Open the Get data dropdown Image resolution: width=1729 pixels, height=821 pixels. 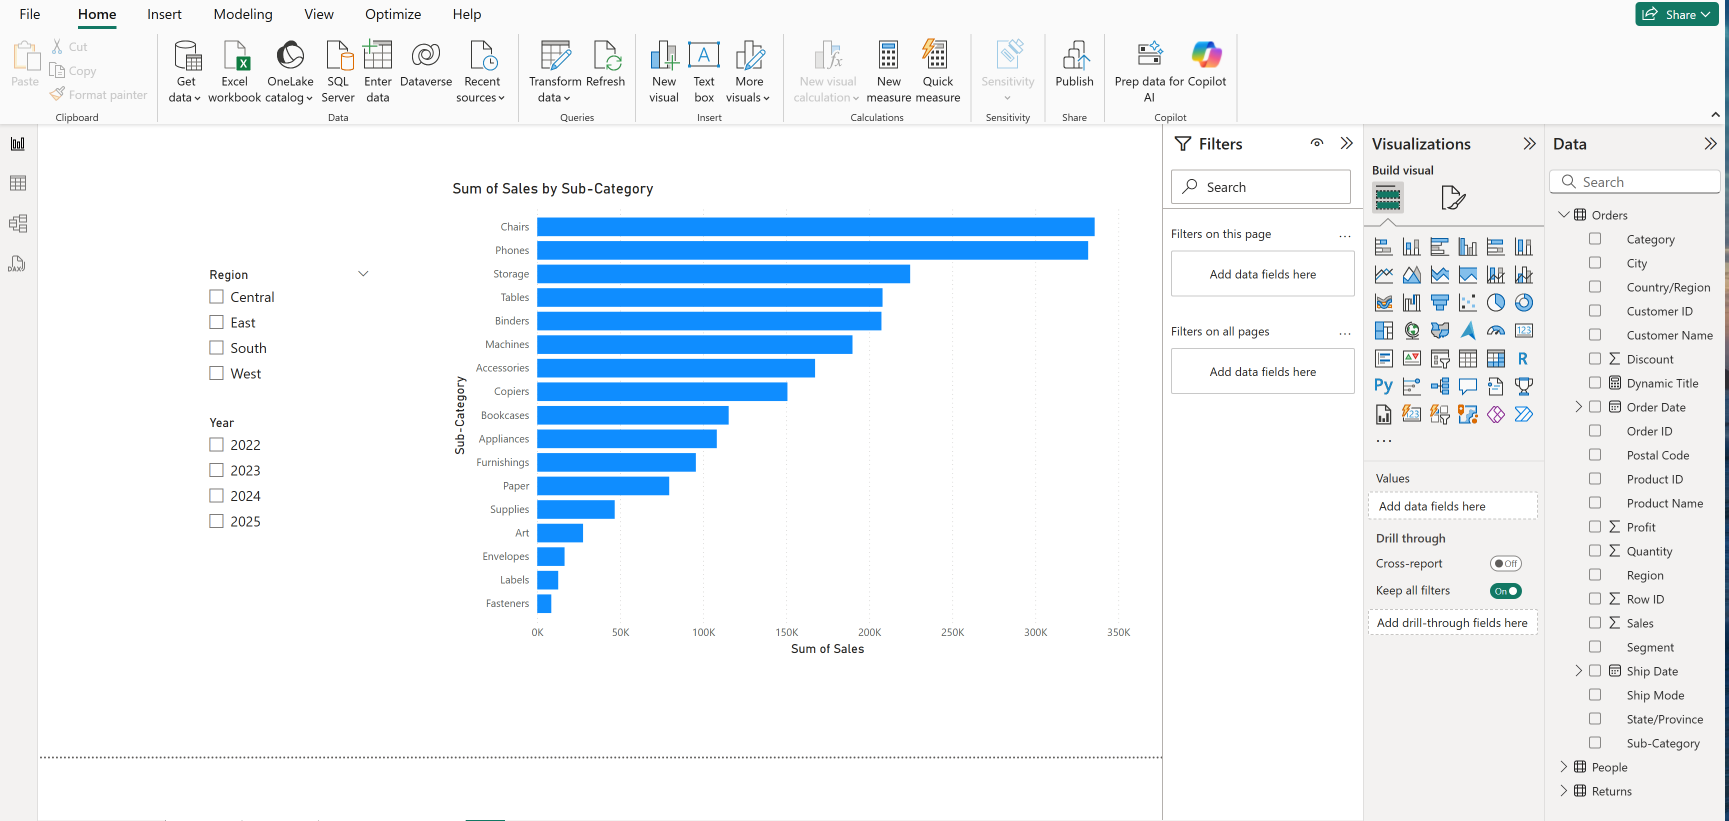(185, 97)
